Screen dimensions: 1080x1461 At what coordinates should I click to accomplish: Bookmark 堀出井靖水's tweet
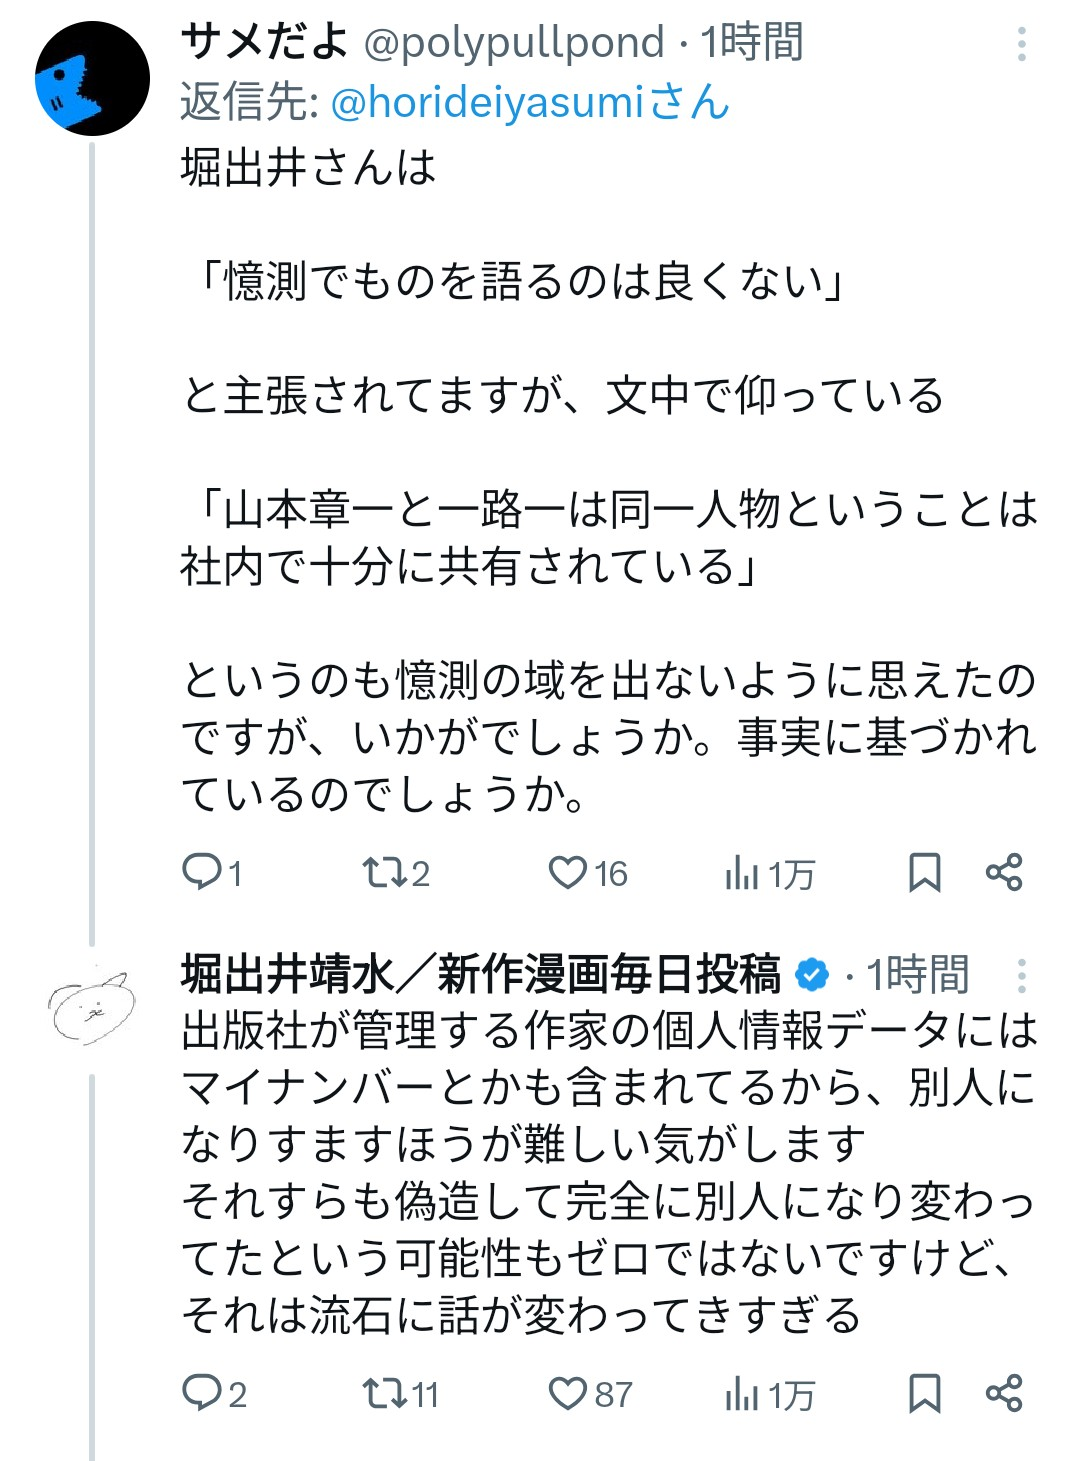point(924,1393)
